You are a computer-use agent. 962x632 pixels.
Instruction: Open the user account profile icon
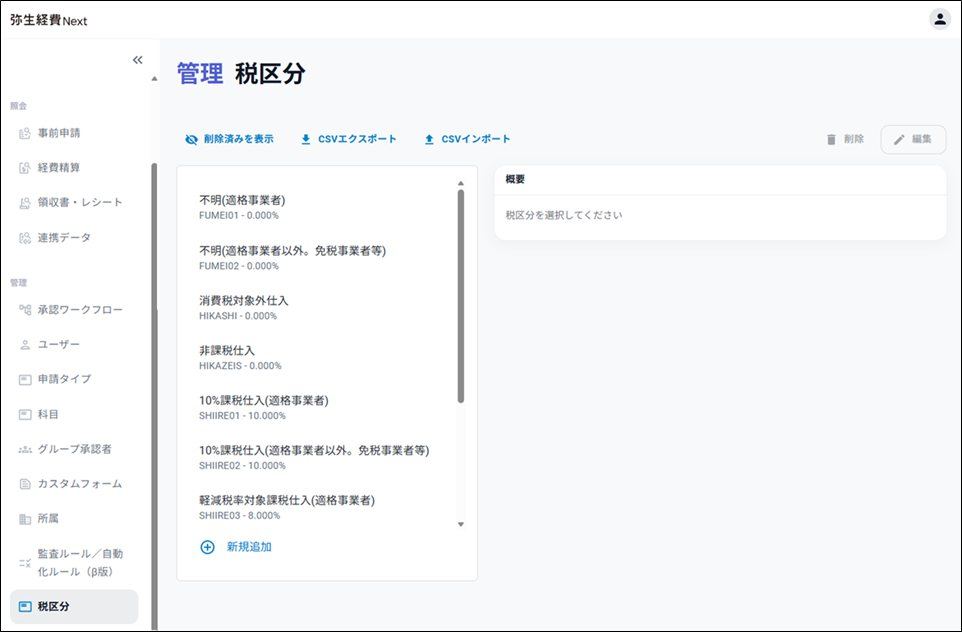click(939, 20)
